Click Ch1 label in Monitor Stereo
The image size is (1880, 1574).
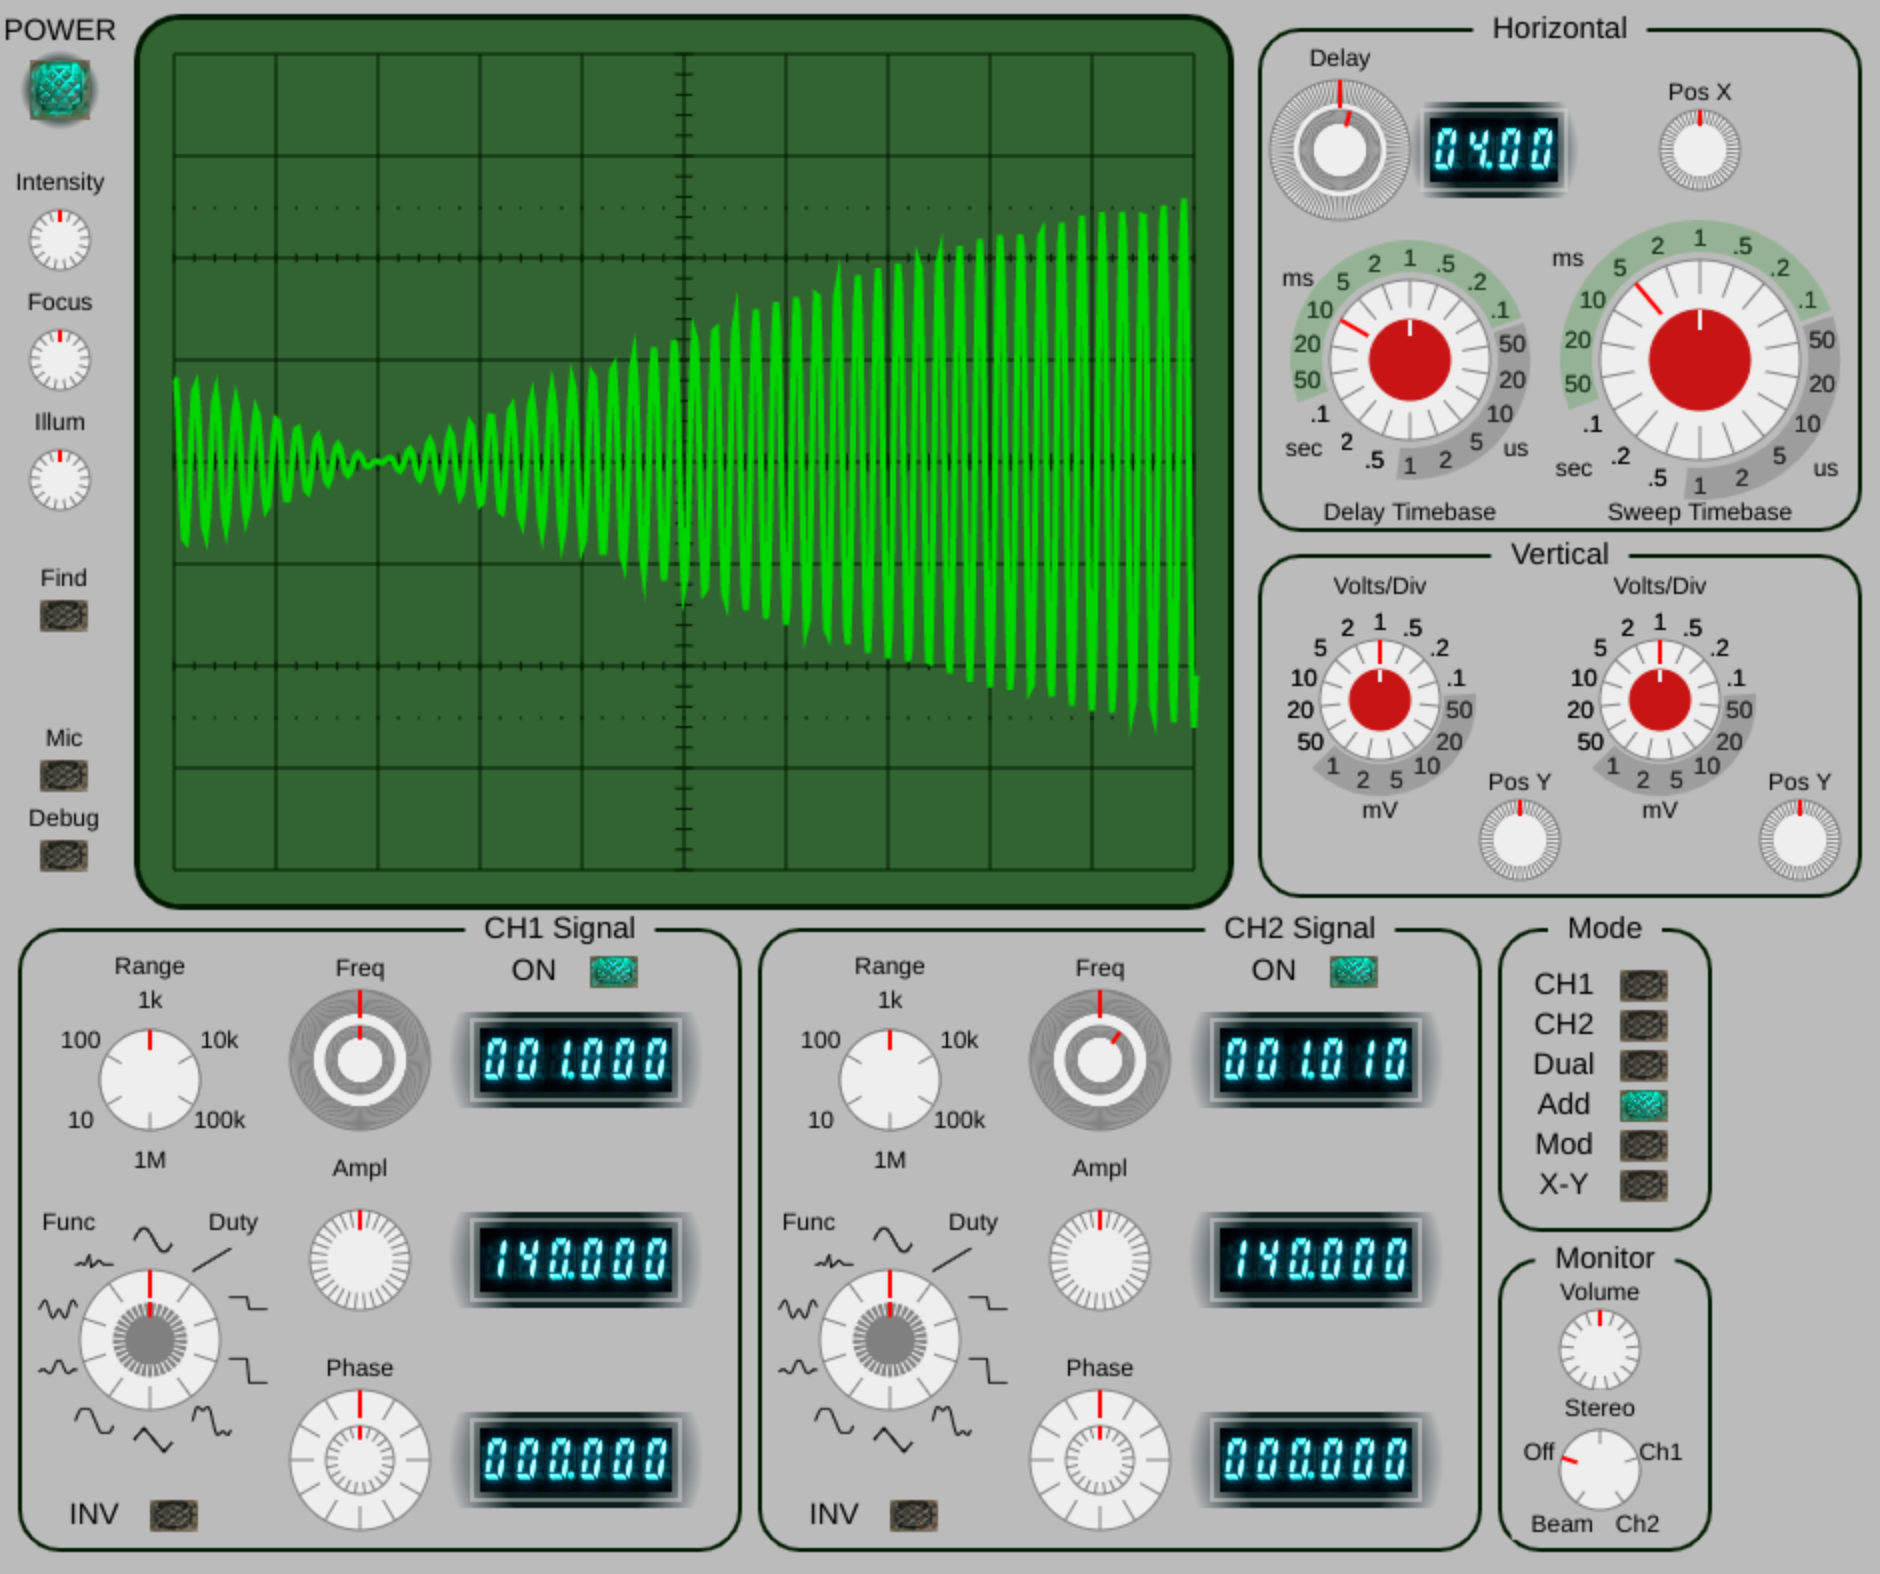point(1660,1451)
